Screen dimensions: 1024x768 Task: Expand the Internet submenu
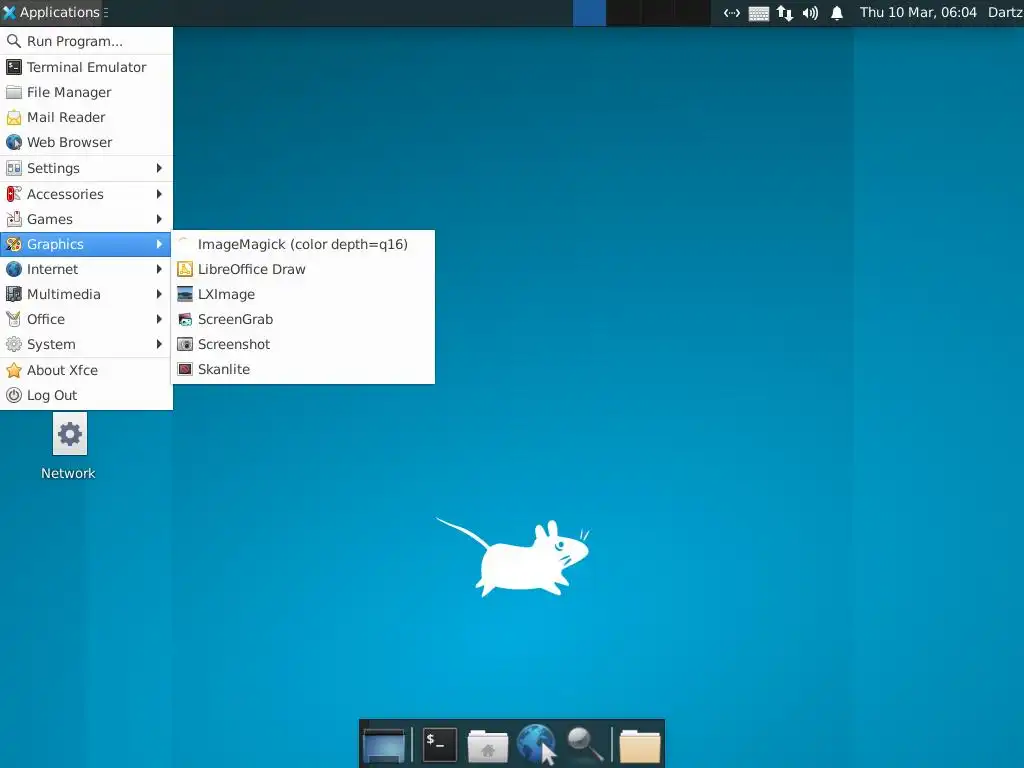pos(86,268)
